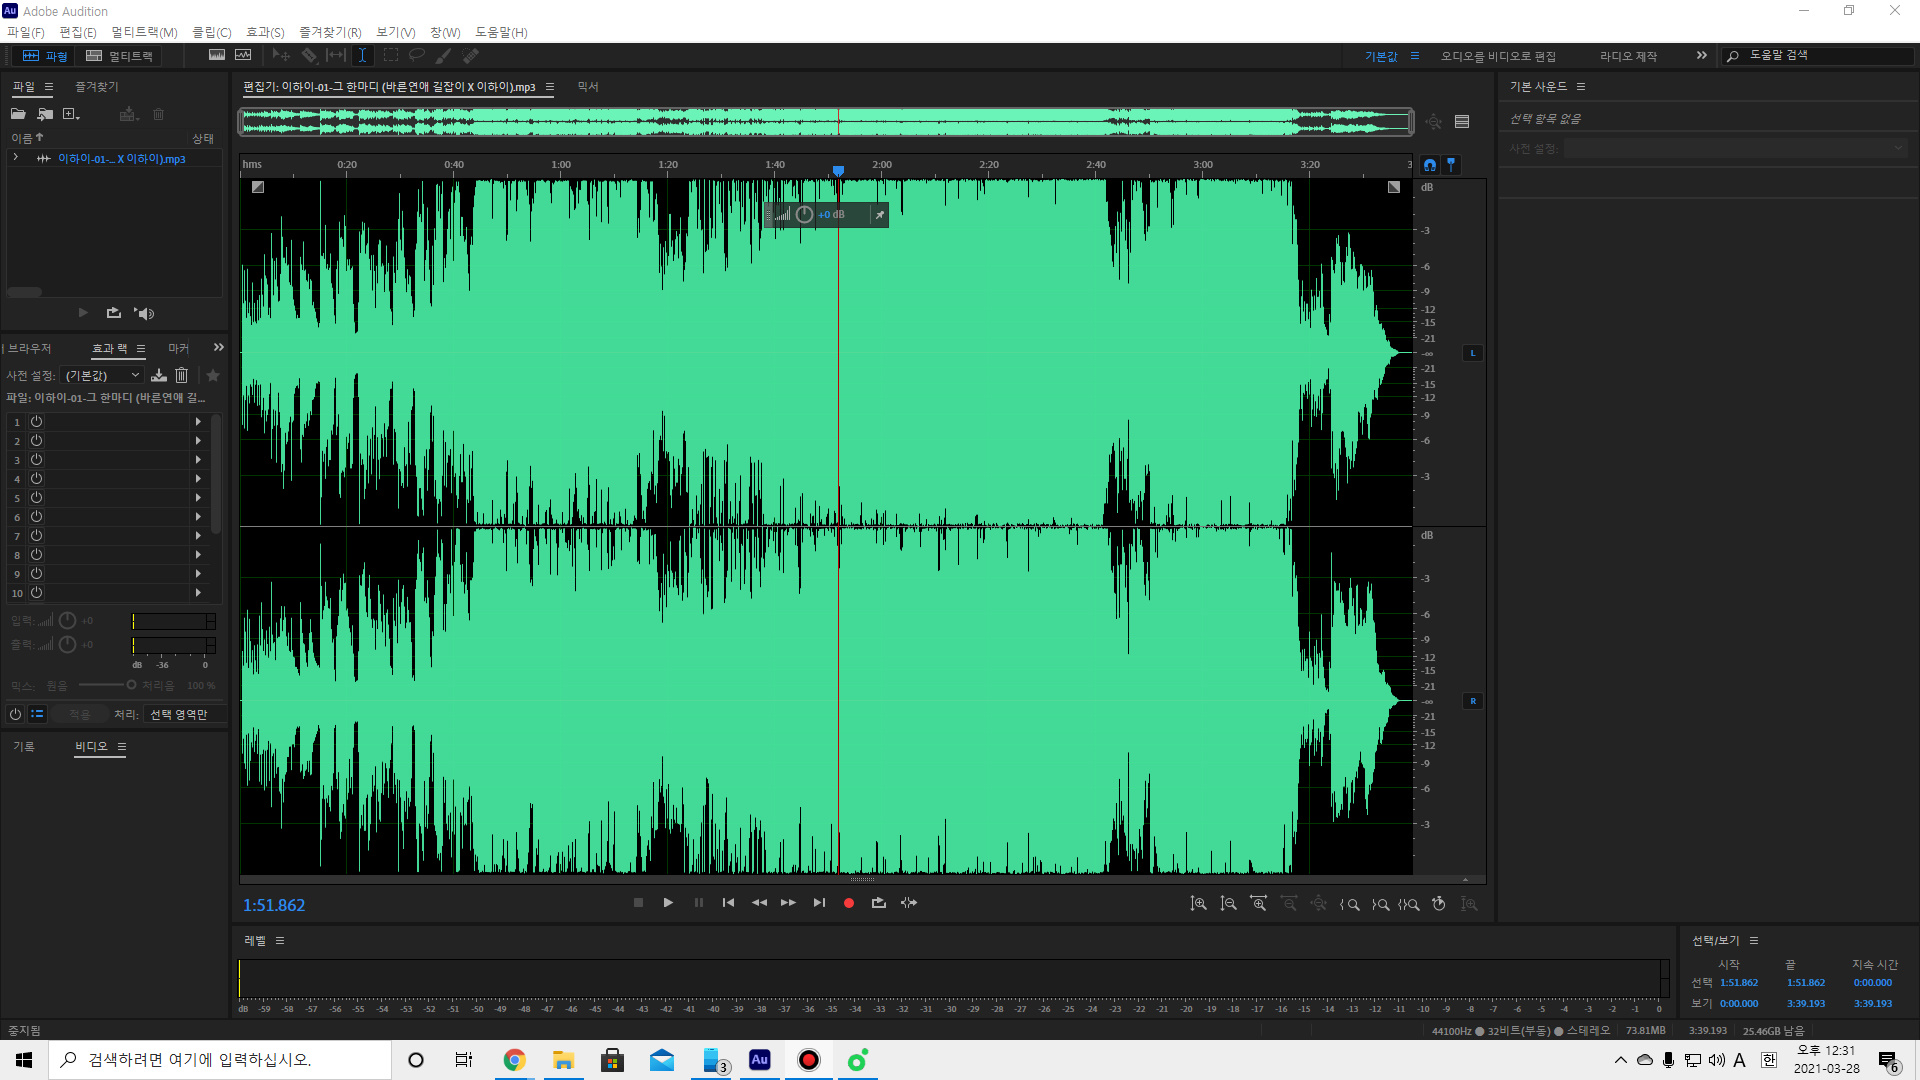This screenshot has height=1080, width=1920.
Task: Toggle loop playback in transport controls
Action: (879, 903)
